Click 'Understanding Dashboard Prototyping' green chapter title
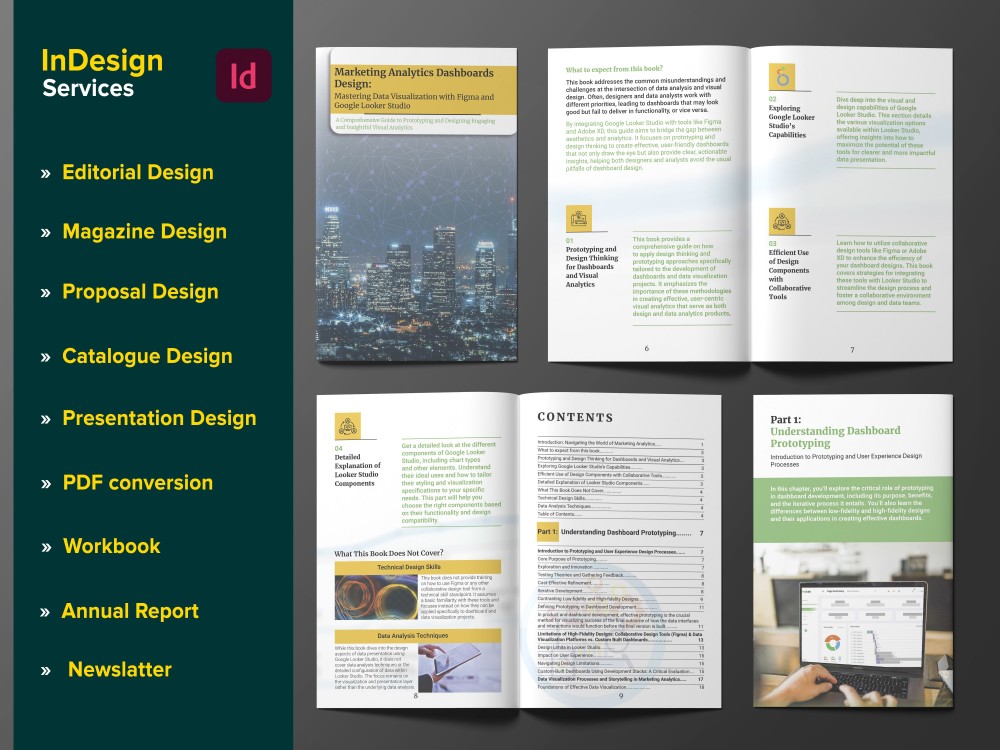1000x750 pixels. 835,437
